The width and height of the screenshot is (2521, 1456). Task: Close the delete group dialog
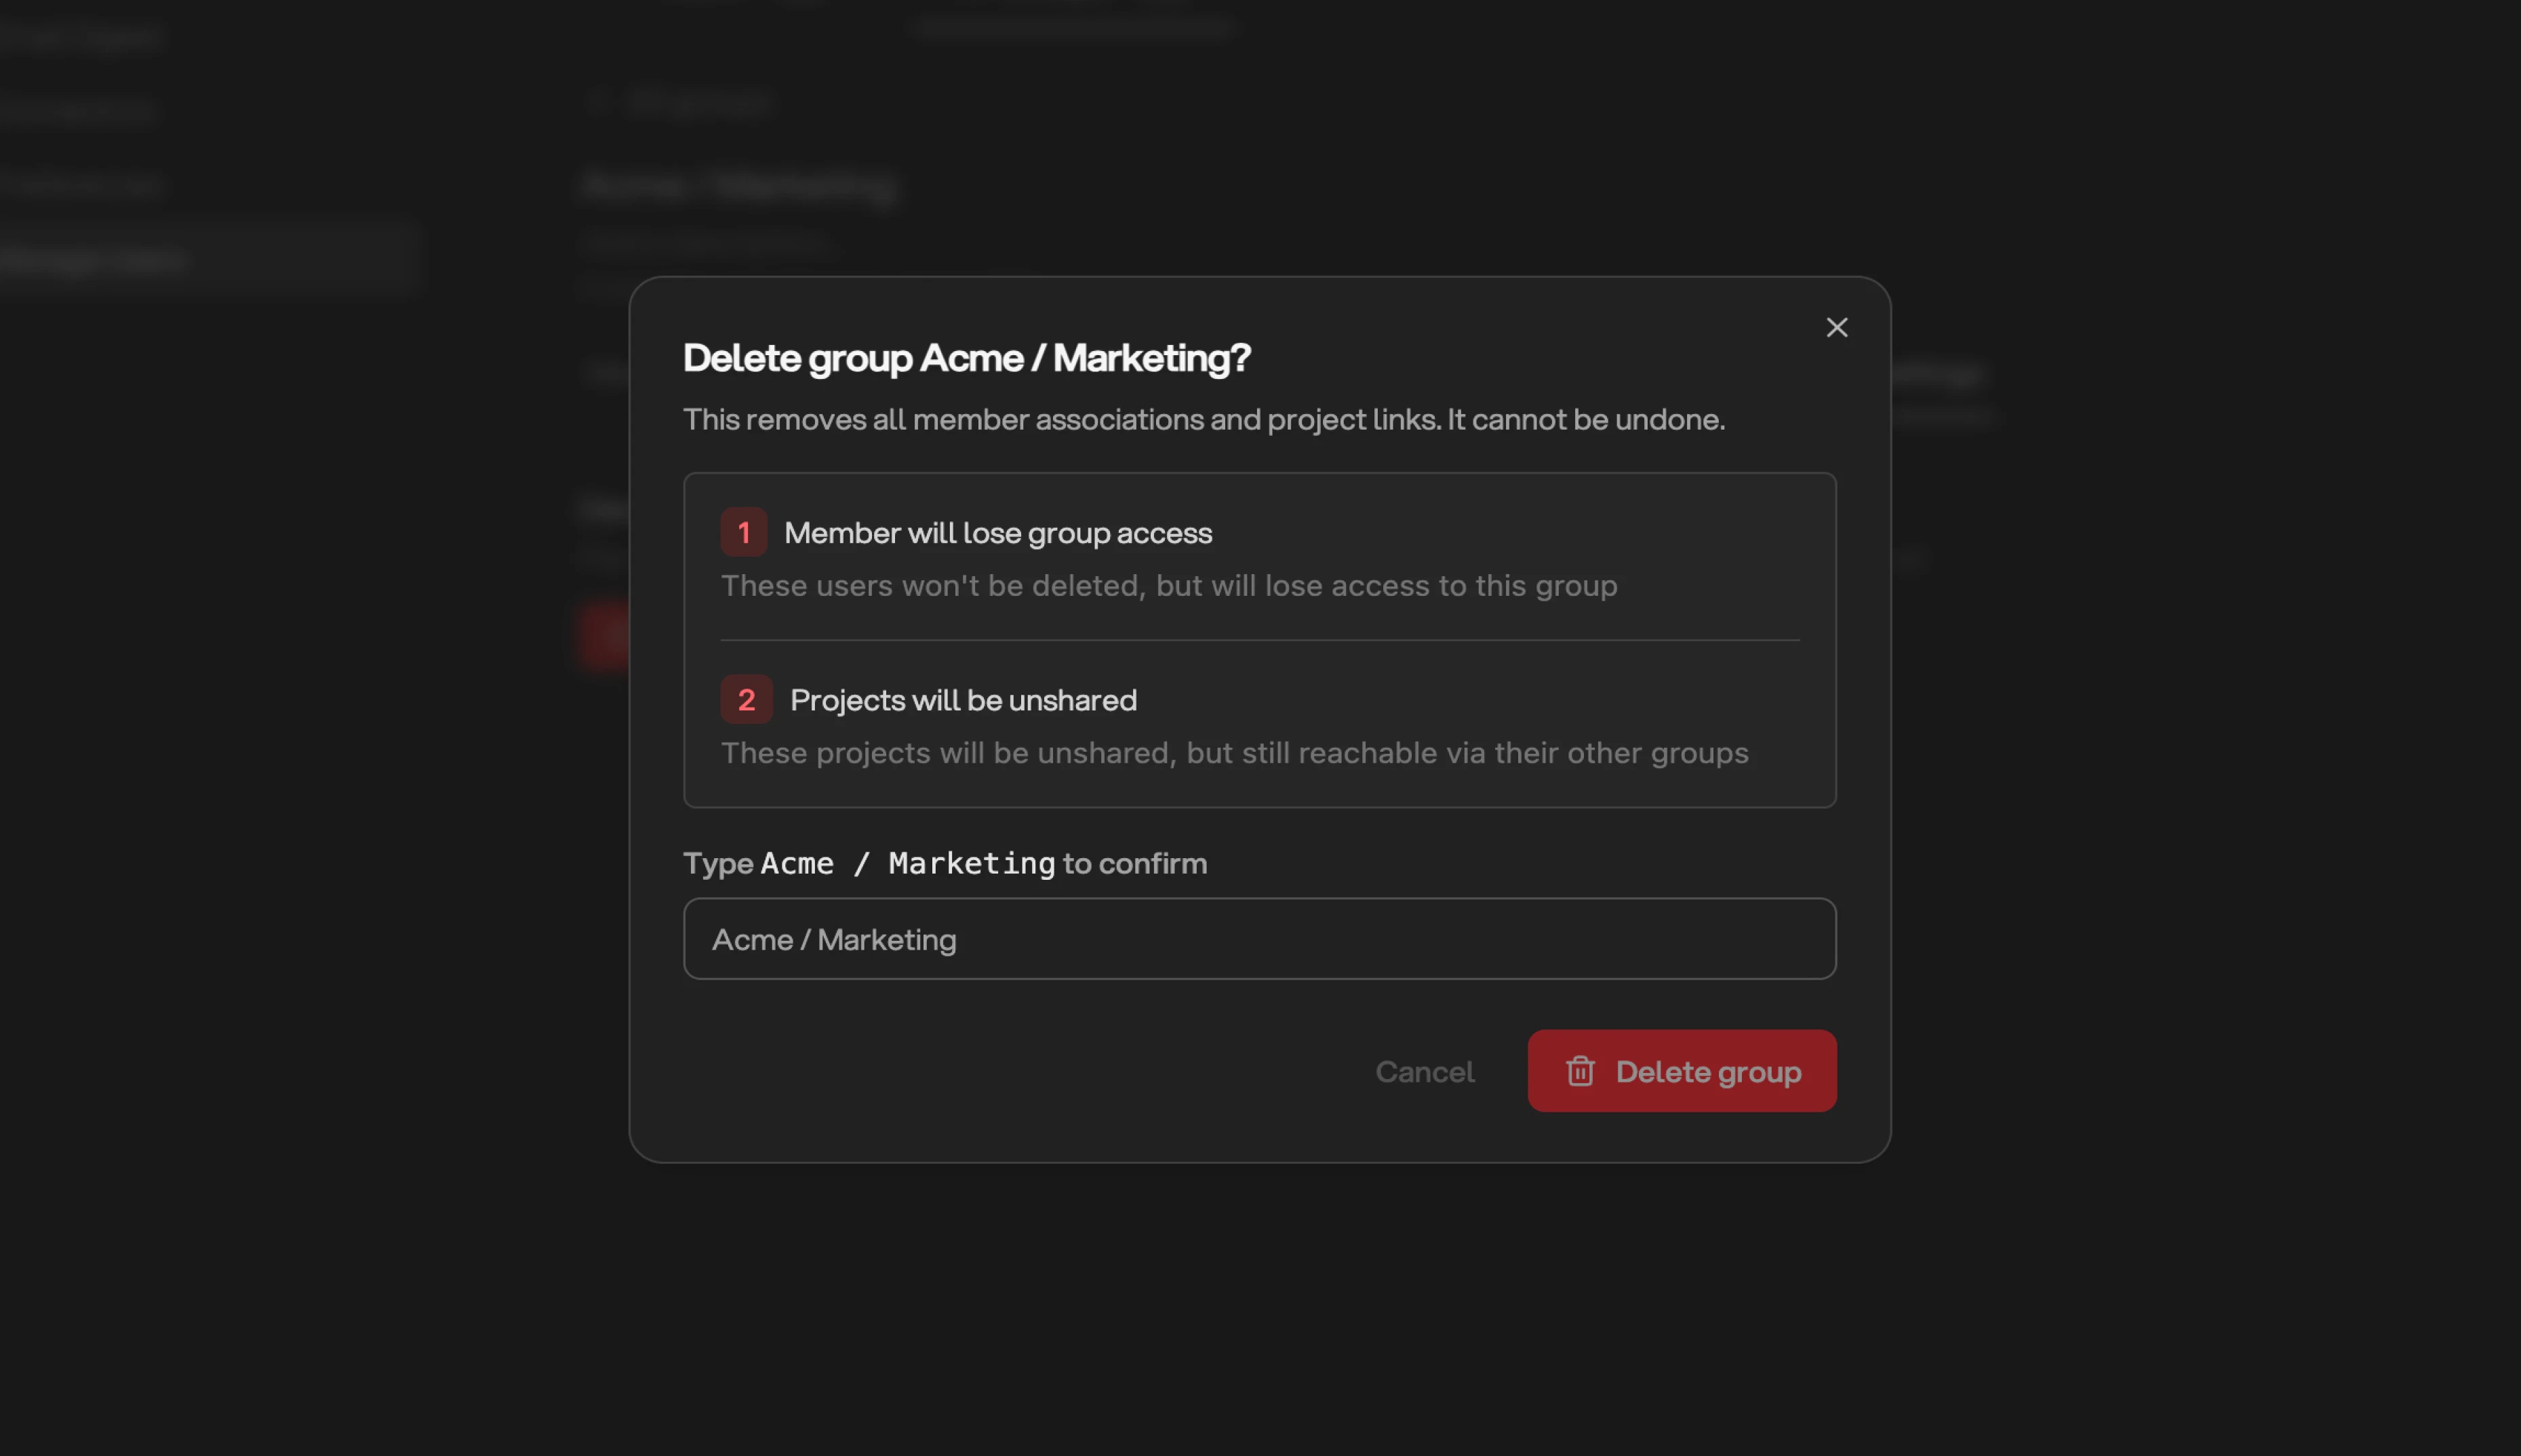coord(1836,328)
